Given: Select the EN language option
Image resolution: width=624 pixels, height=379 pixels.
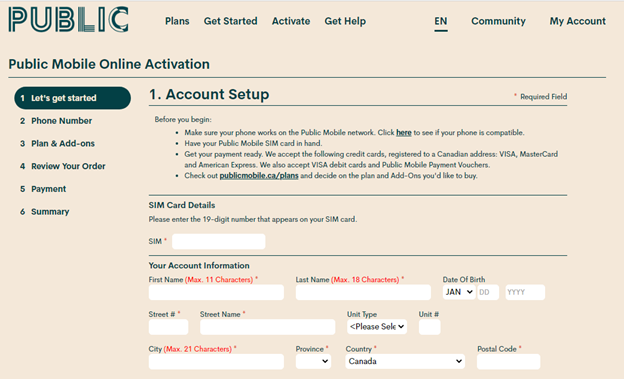Looking at the screenshot, I should click(441, 21).
